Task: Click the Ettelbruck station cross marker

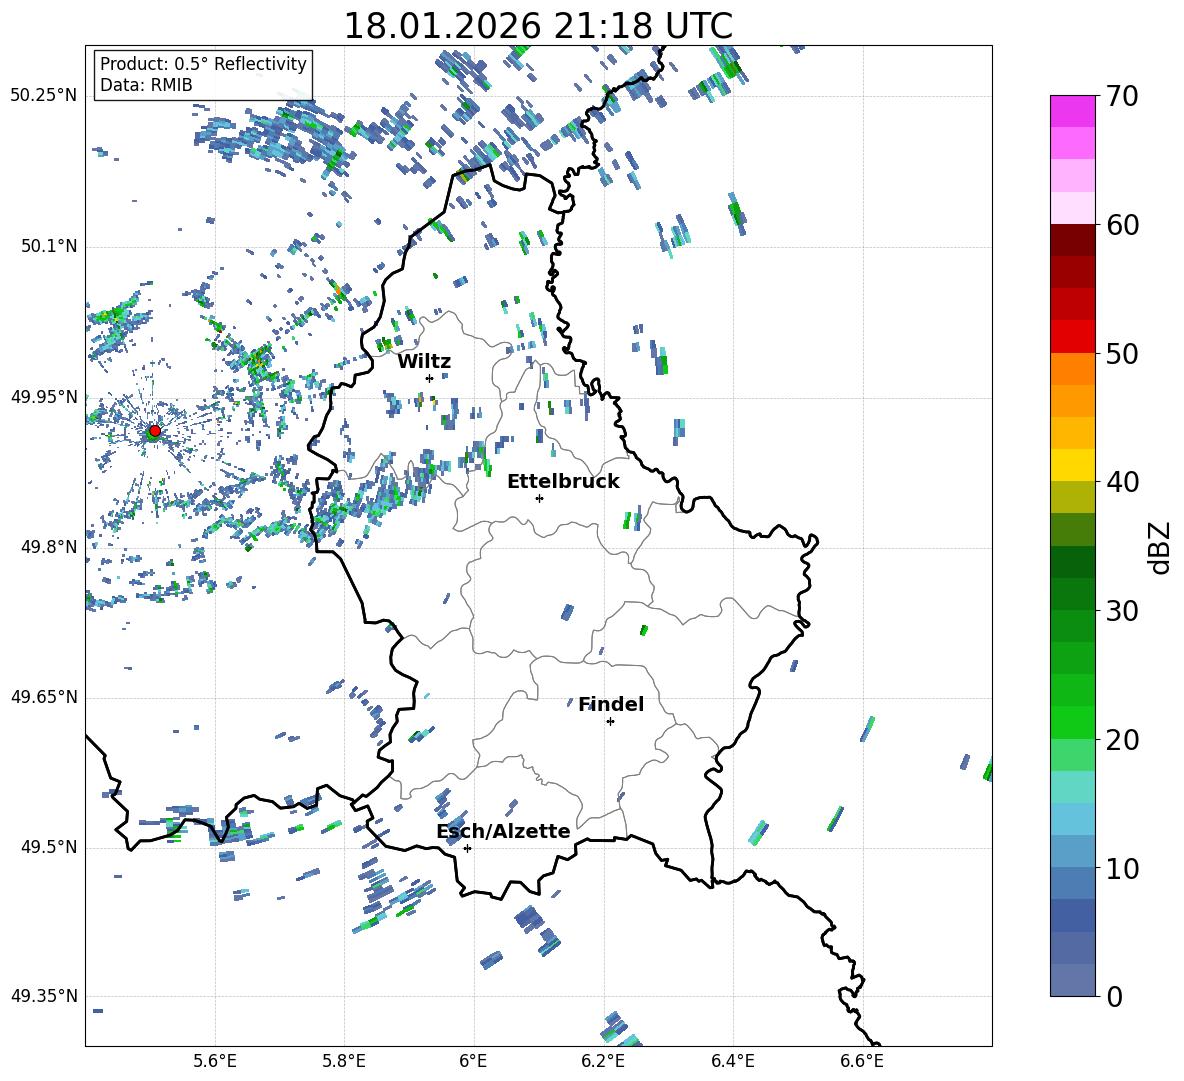Action: [x=539, y=498]
